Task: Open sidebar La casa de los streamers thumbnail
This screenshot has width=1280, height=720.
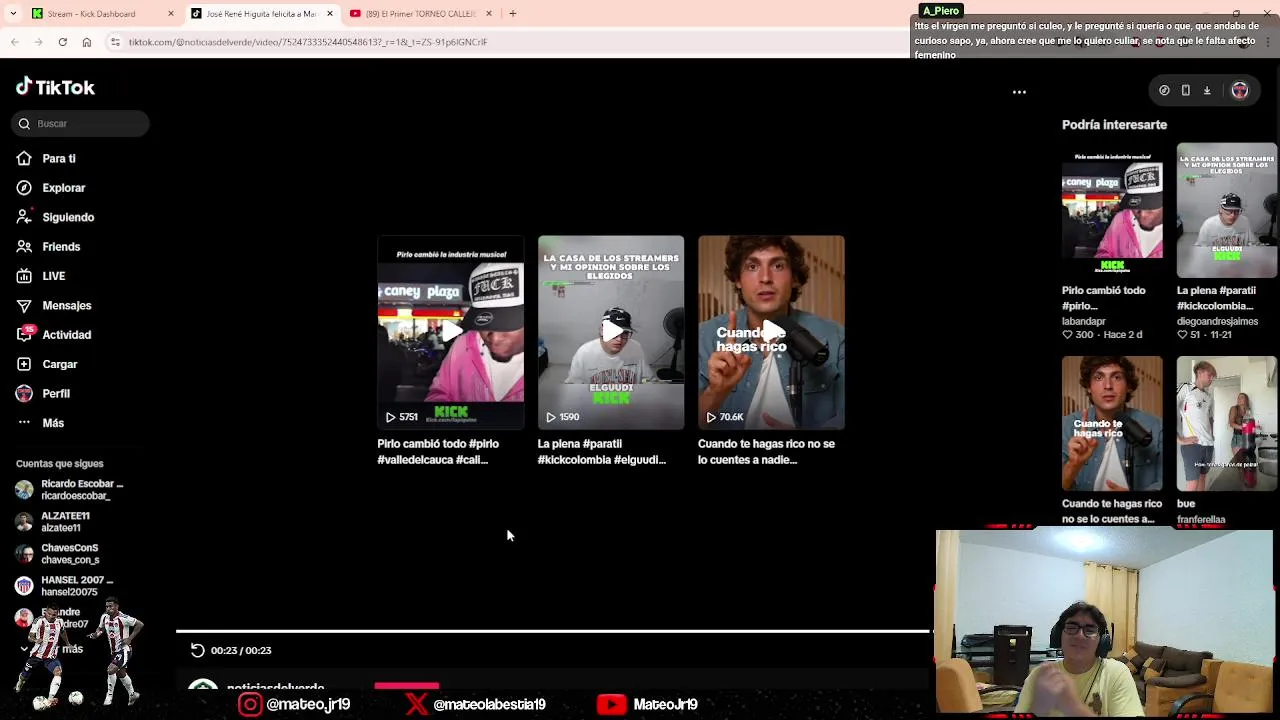Action: coord(1227,210)
